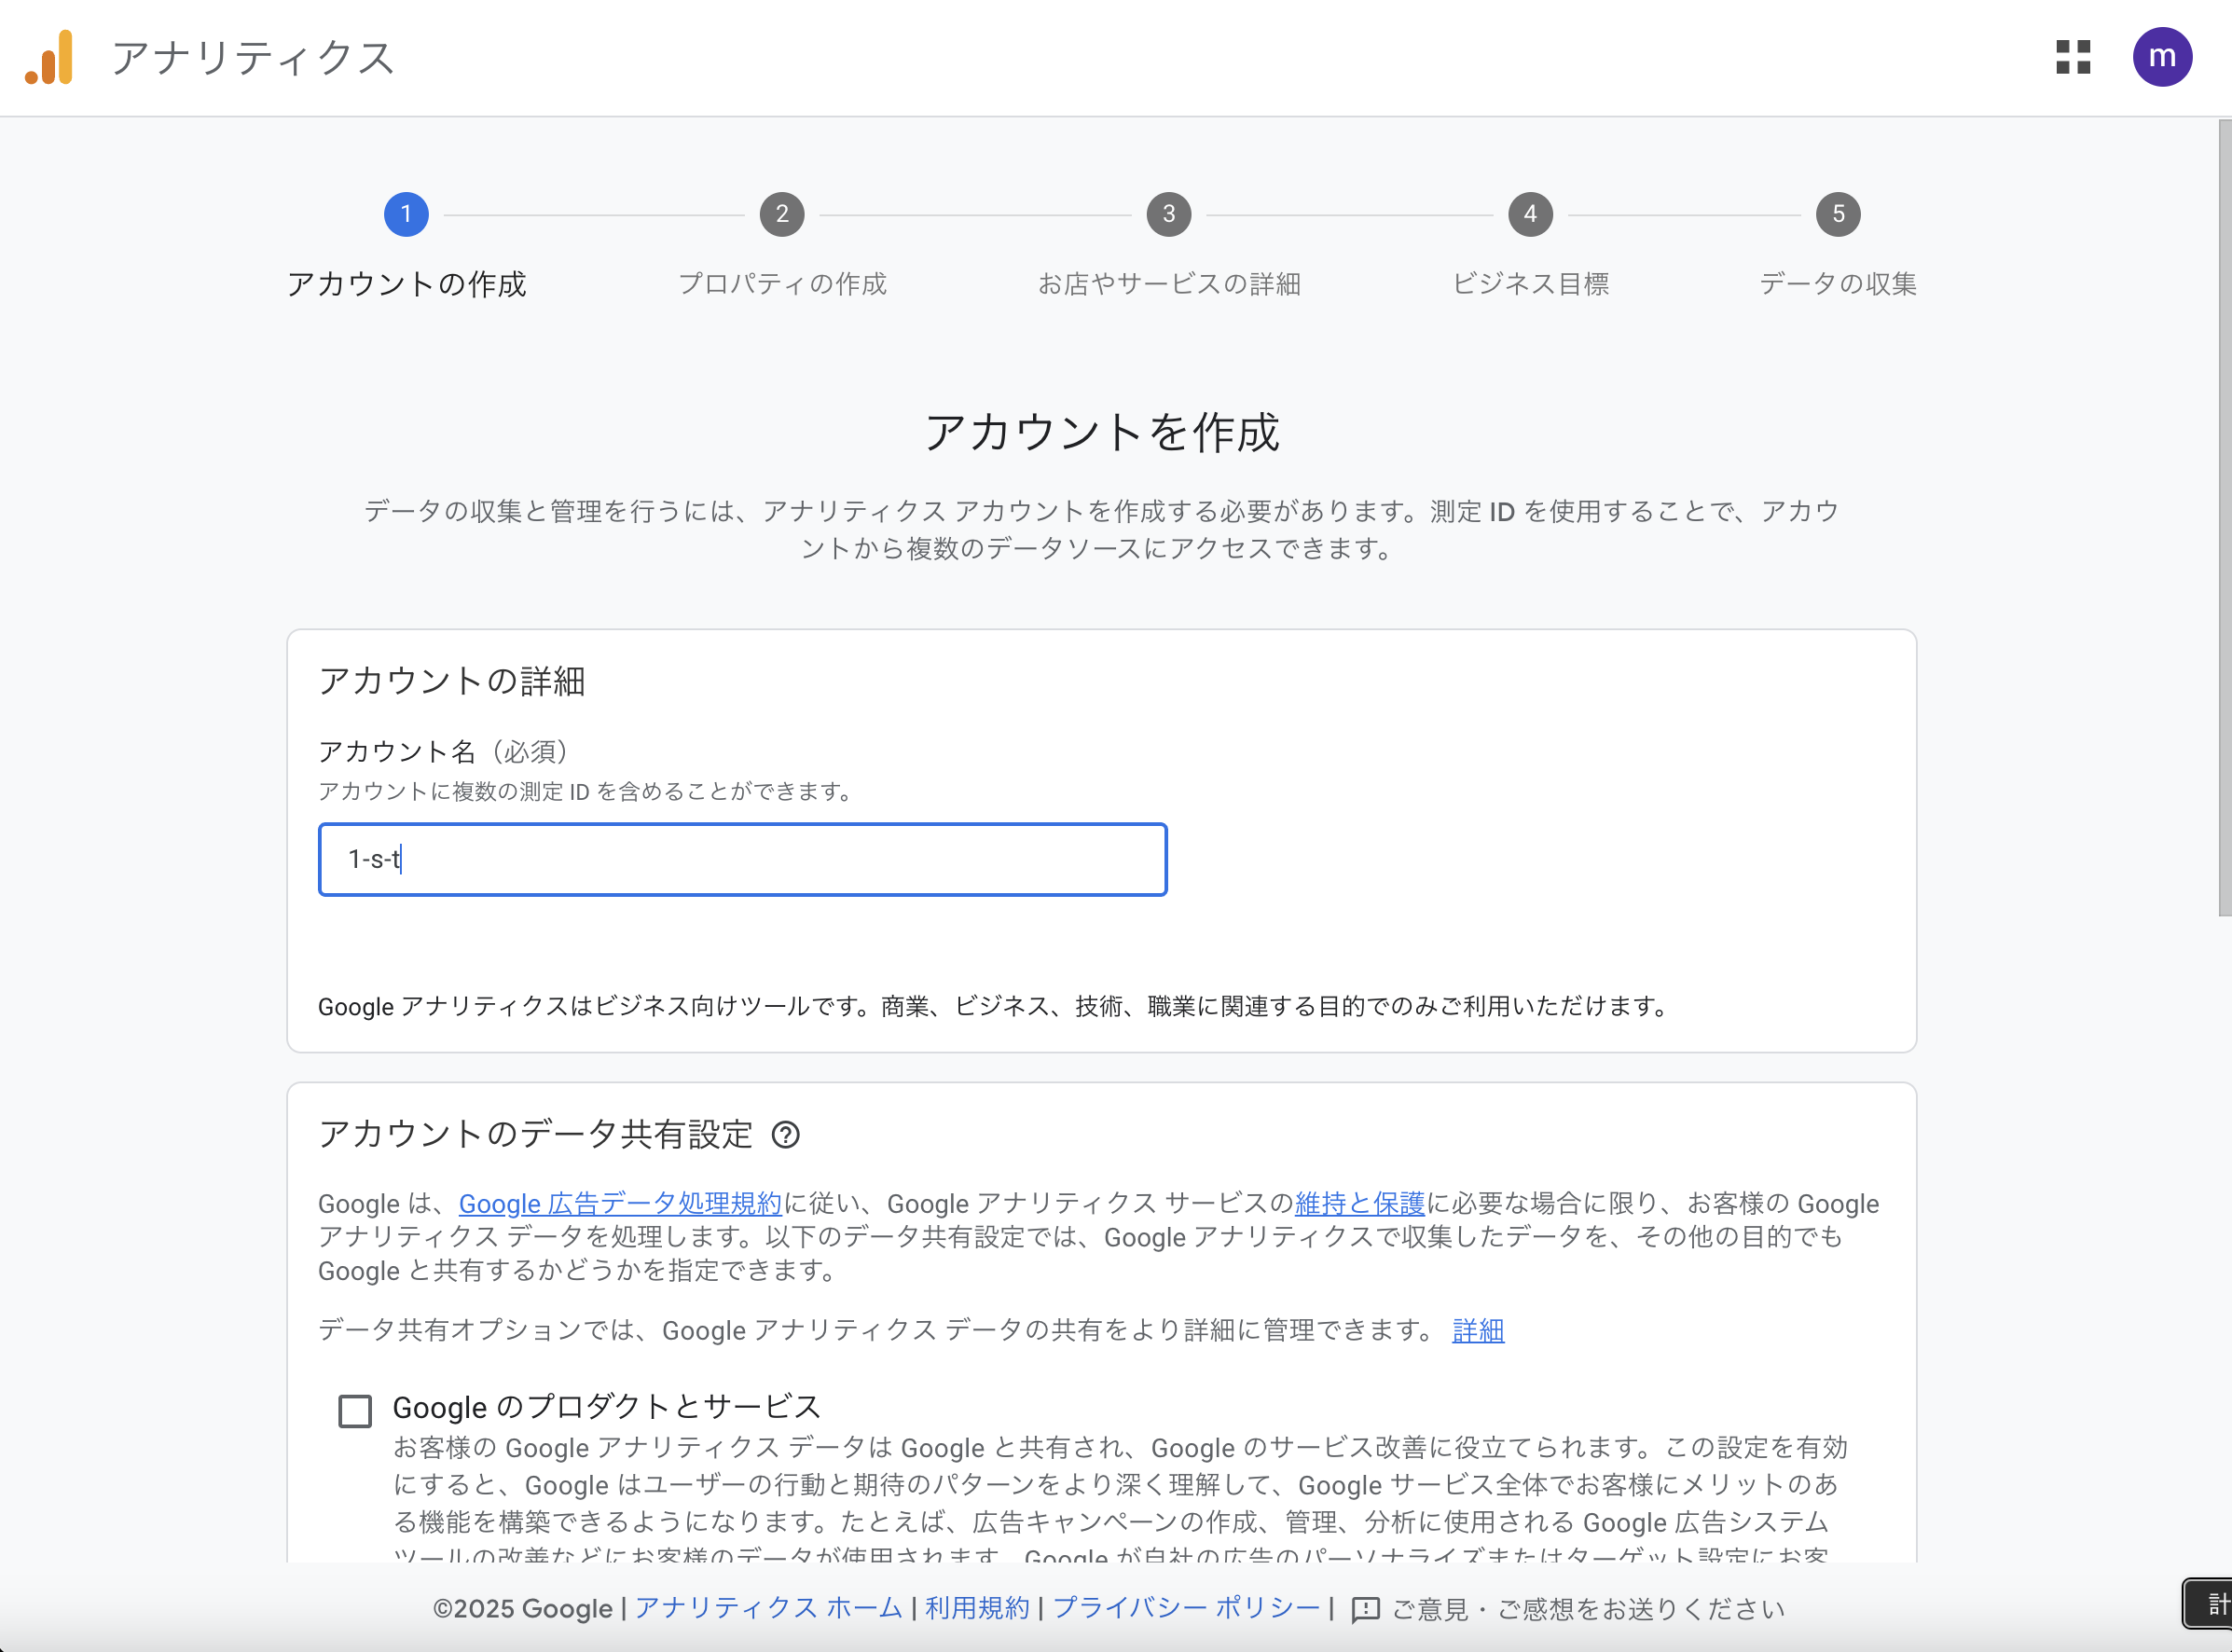Open the 詳細 link for data sharing options

point(1478,1330)
